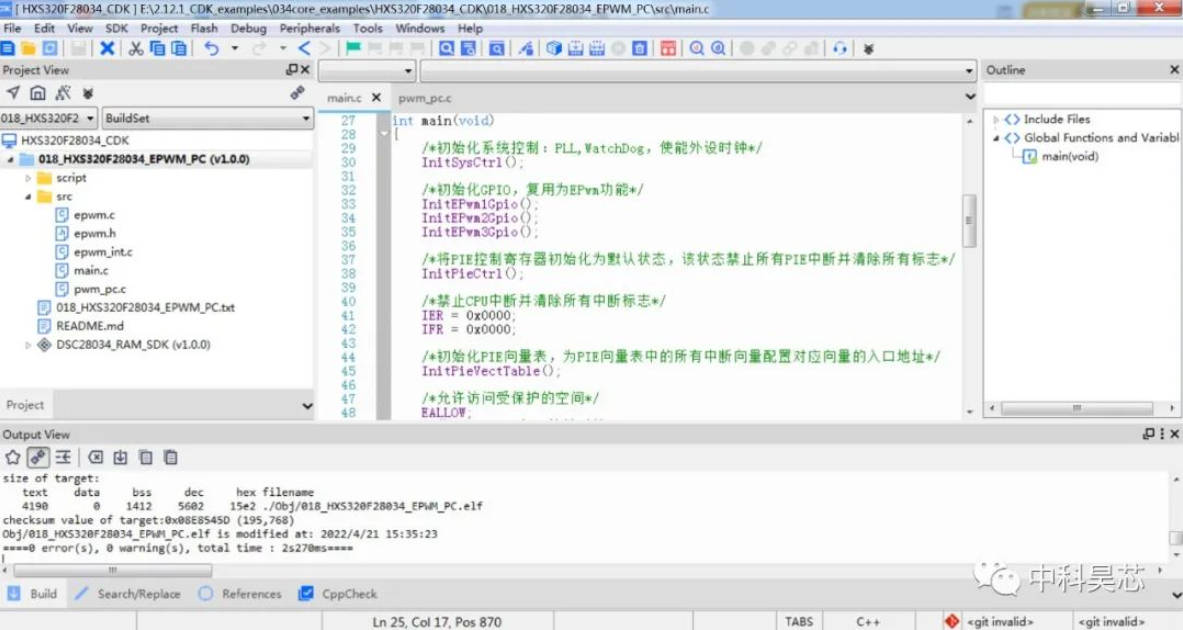Click the Paste clipboard icon in toolbar
This screenshot has width=1183, height=630.
point(179,48)
